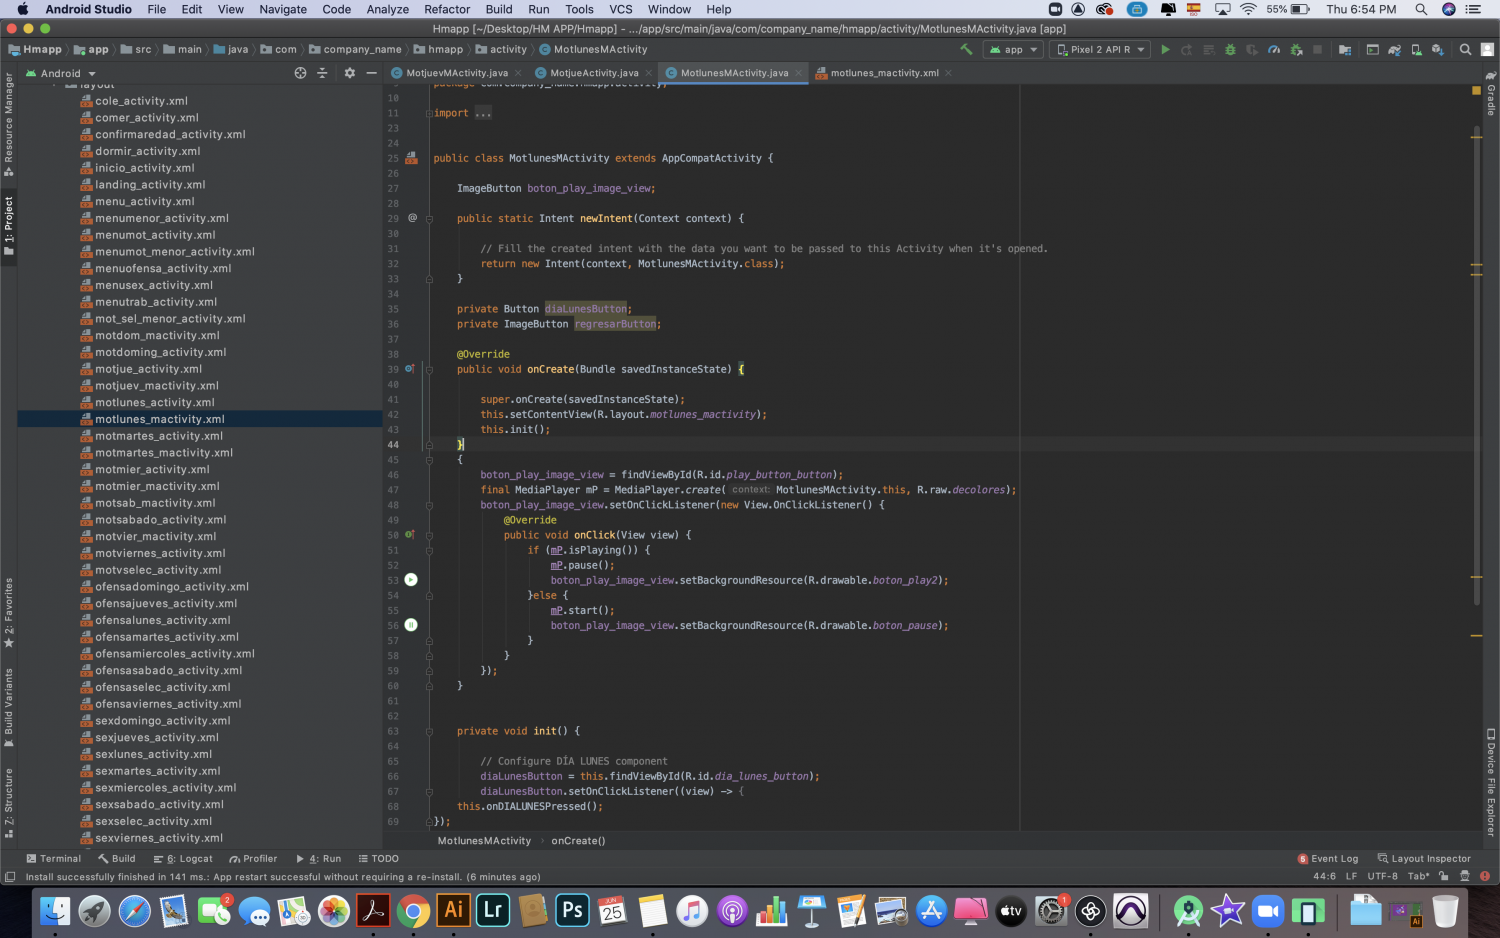Image resolution: width=1500 pixels, height=938 pixels.
Task: Open the Pixel 2 API R device dropdown
Action: coord(1100,49)
